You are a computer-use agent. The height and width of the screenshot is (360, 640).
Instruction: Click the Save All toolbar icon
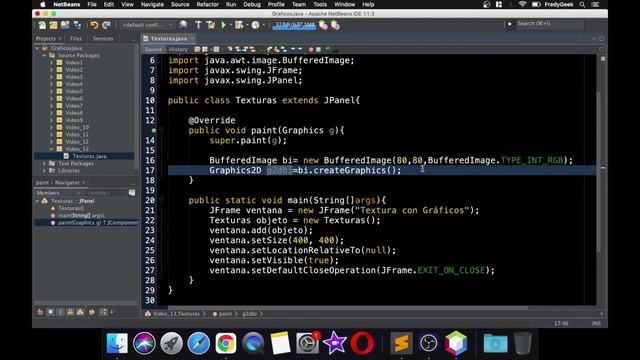(77, 25)
